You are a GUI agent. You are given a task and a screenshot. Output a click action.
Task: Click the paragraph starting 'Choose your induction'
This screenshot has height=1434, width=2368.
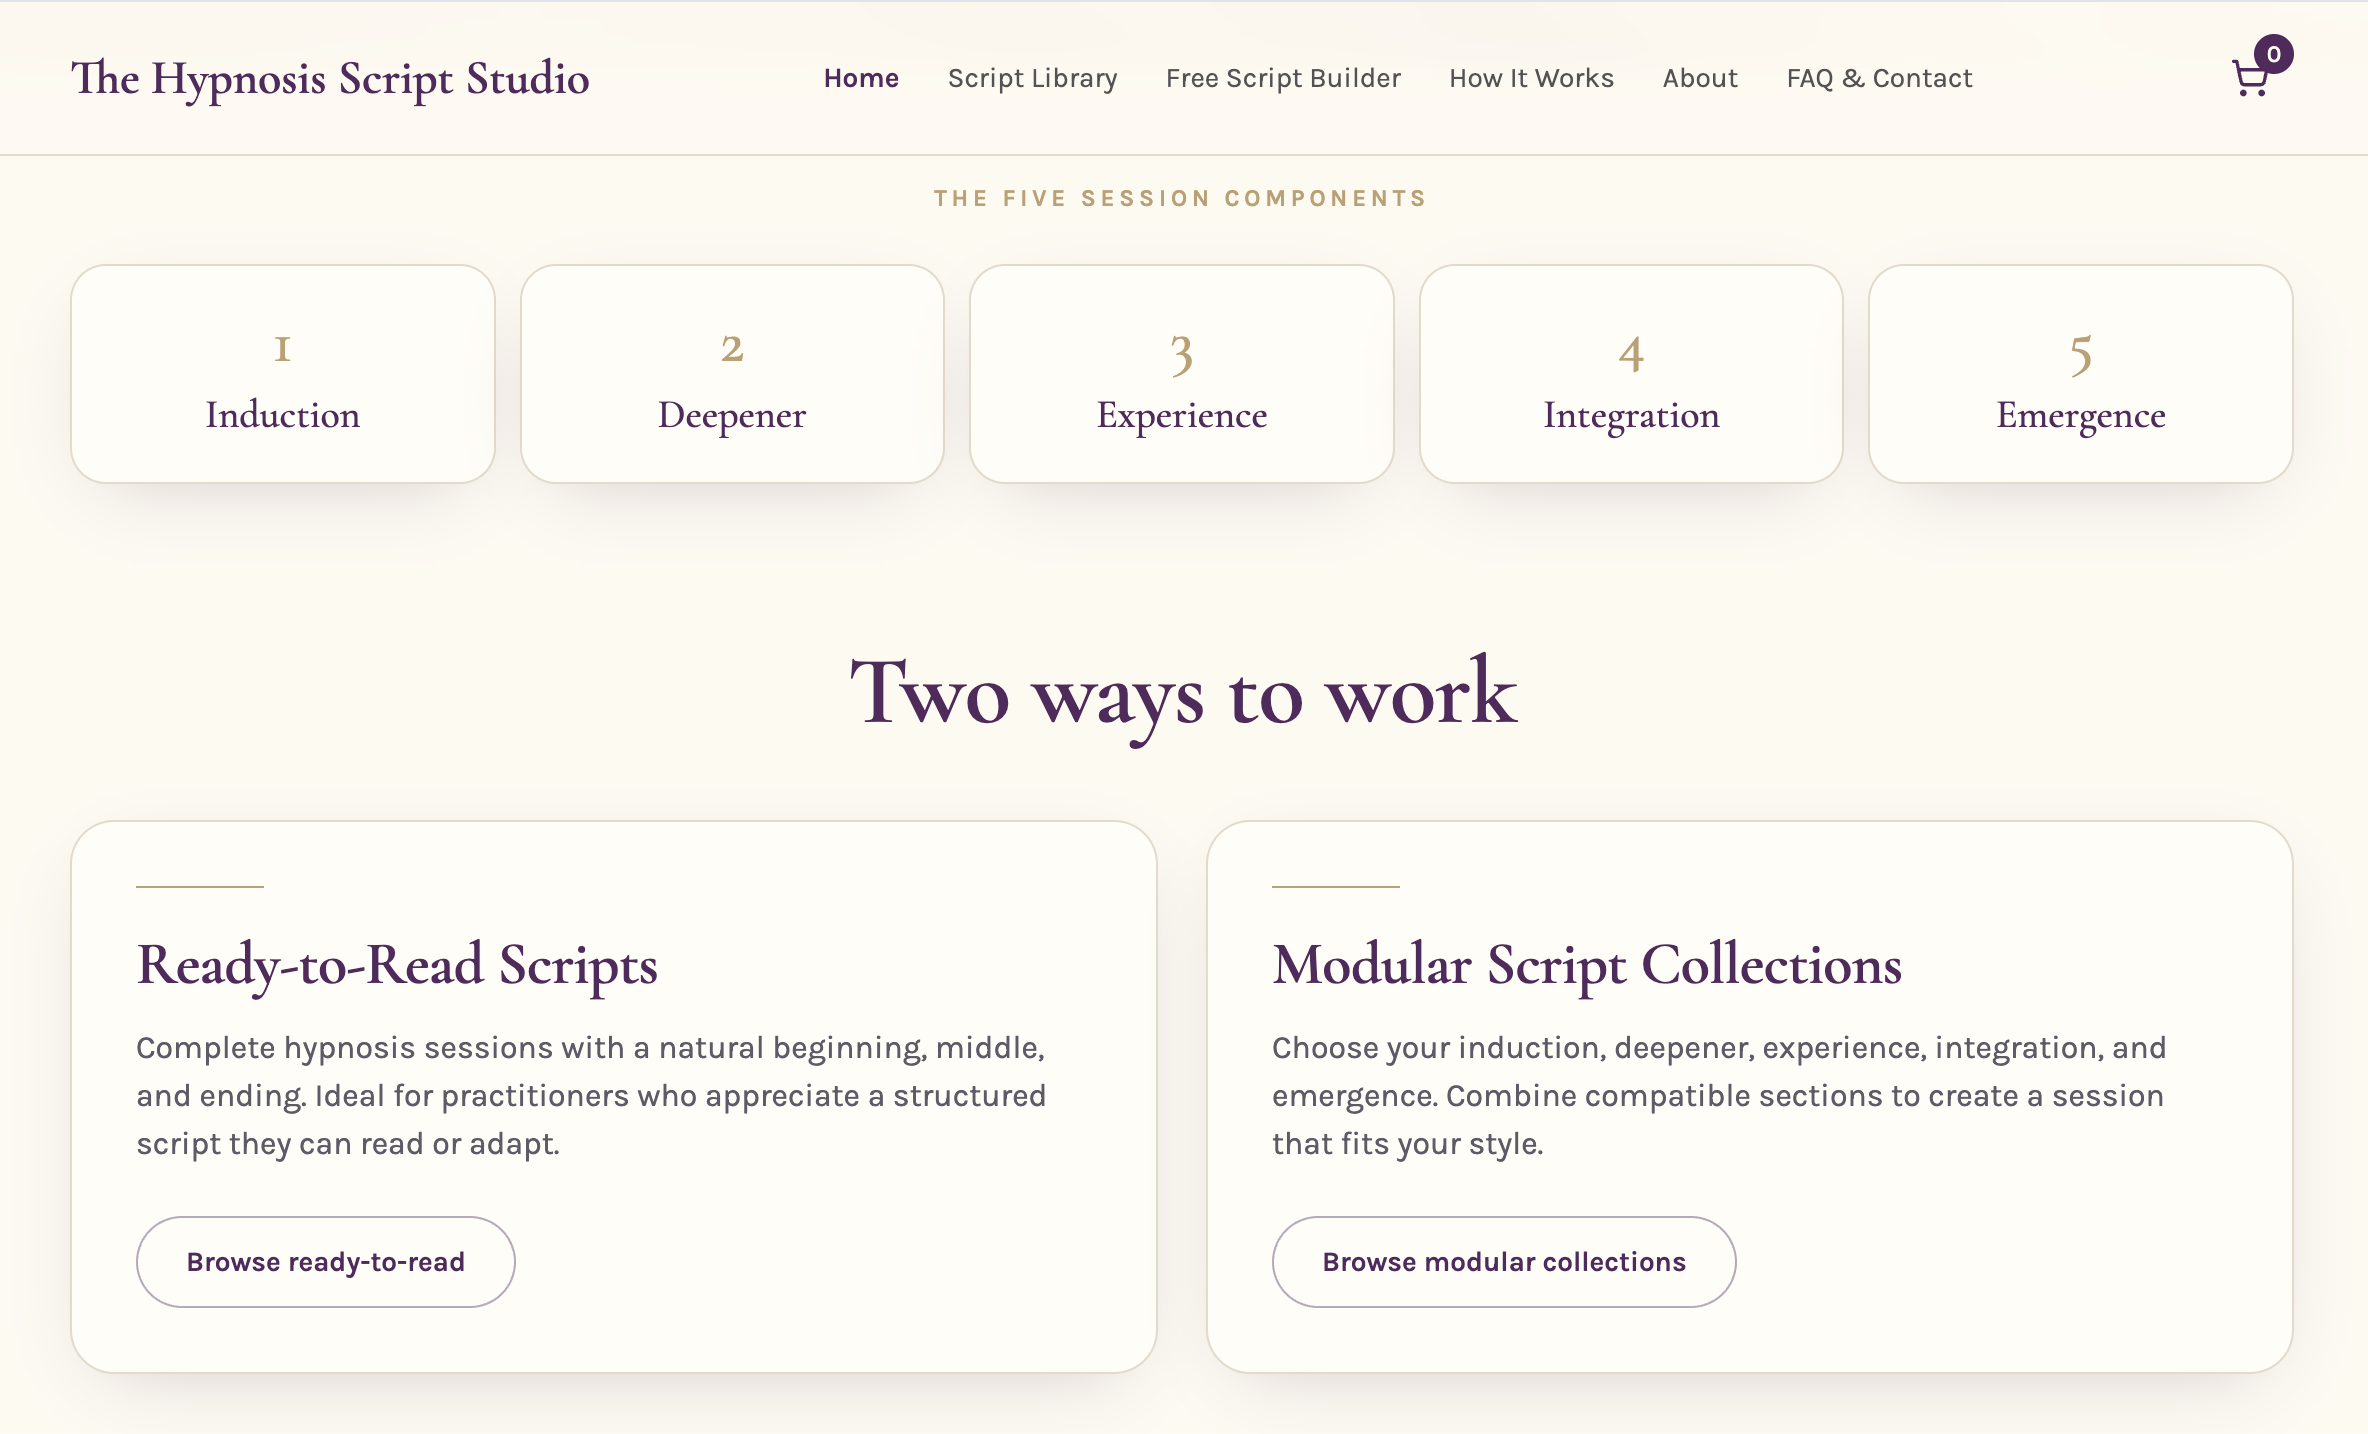point(1719,1096)
